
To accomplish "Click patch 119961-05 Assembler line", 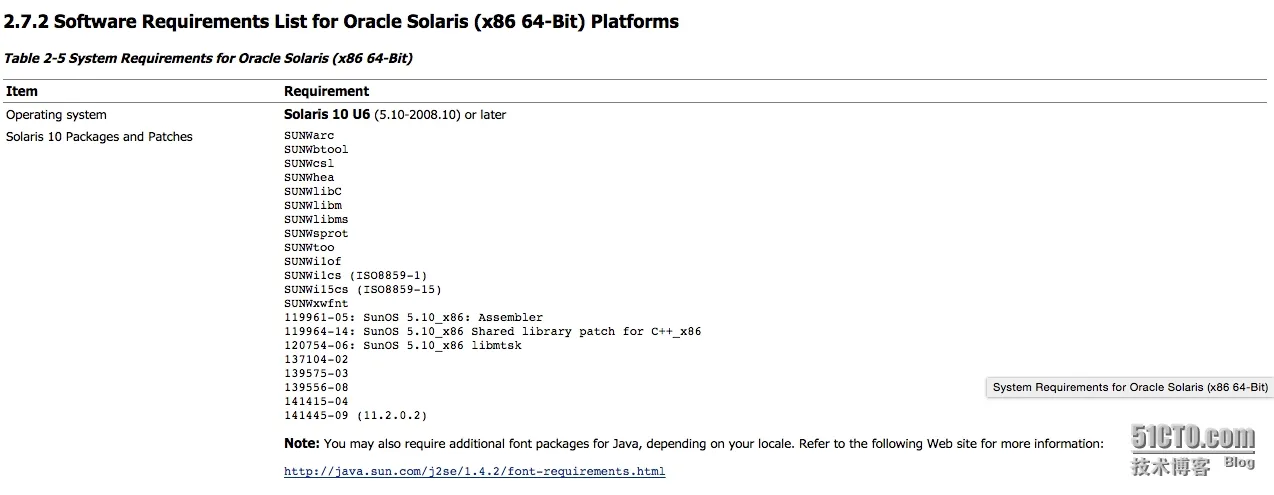I will (x=414, y=317).
